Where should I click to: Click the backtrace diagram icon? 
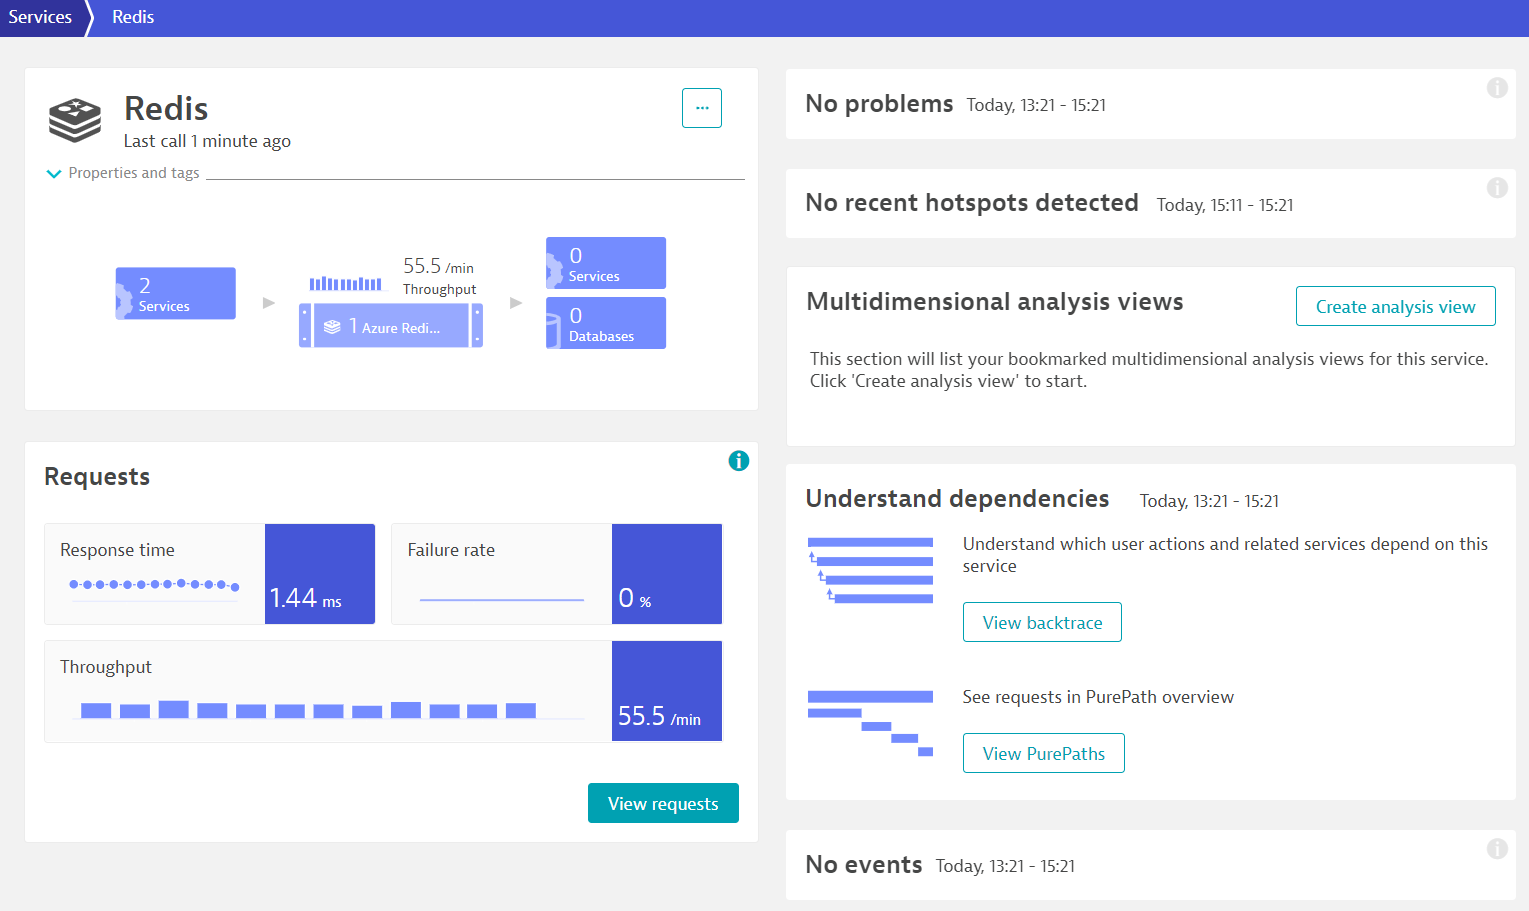point(870,570)
